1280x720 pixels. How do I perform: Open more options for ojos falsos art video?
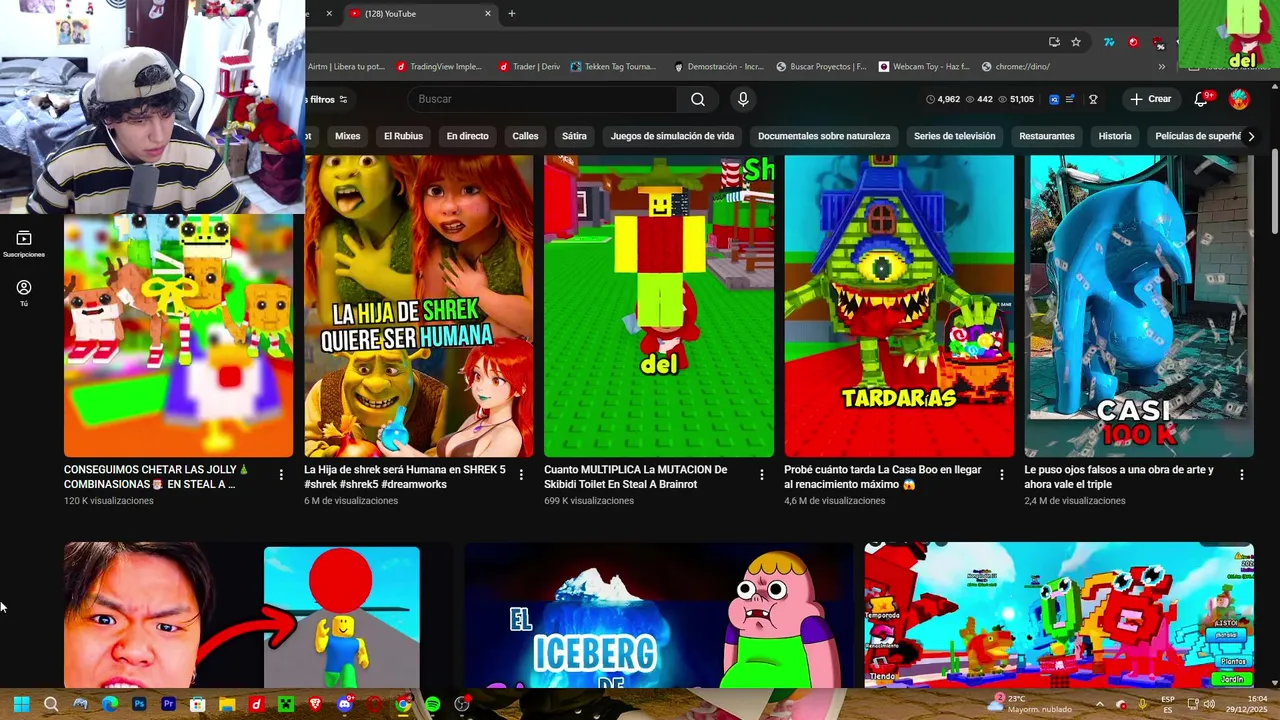[1241, 475]
